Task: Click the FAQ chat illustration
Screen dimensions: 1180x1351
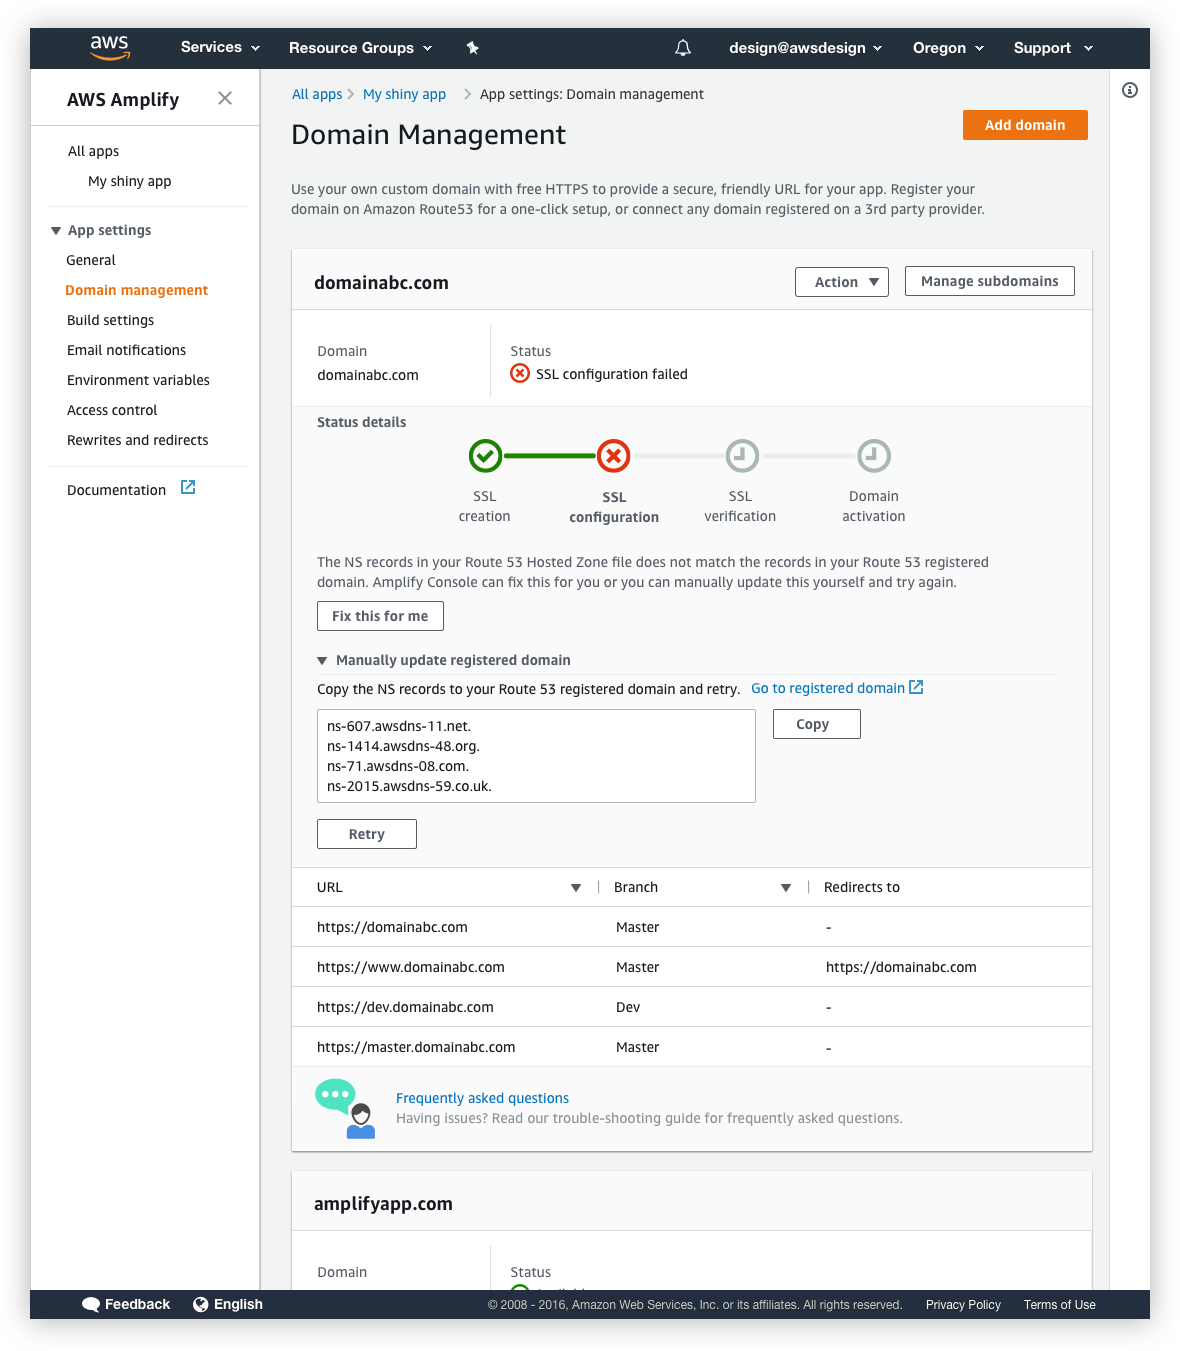Action: [346, 1108]
